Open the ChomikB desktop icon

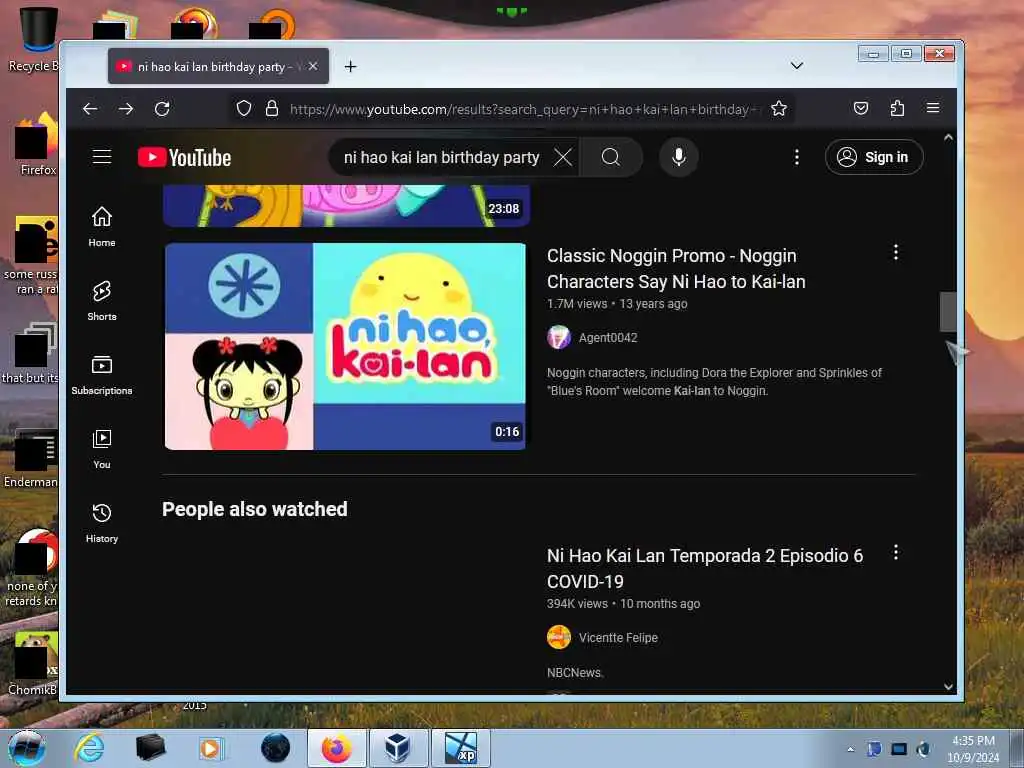click(x=33, y=664)
